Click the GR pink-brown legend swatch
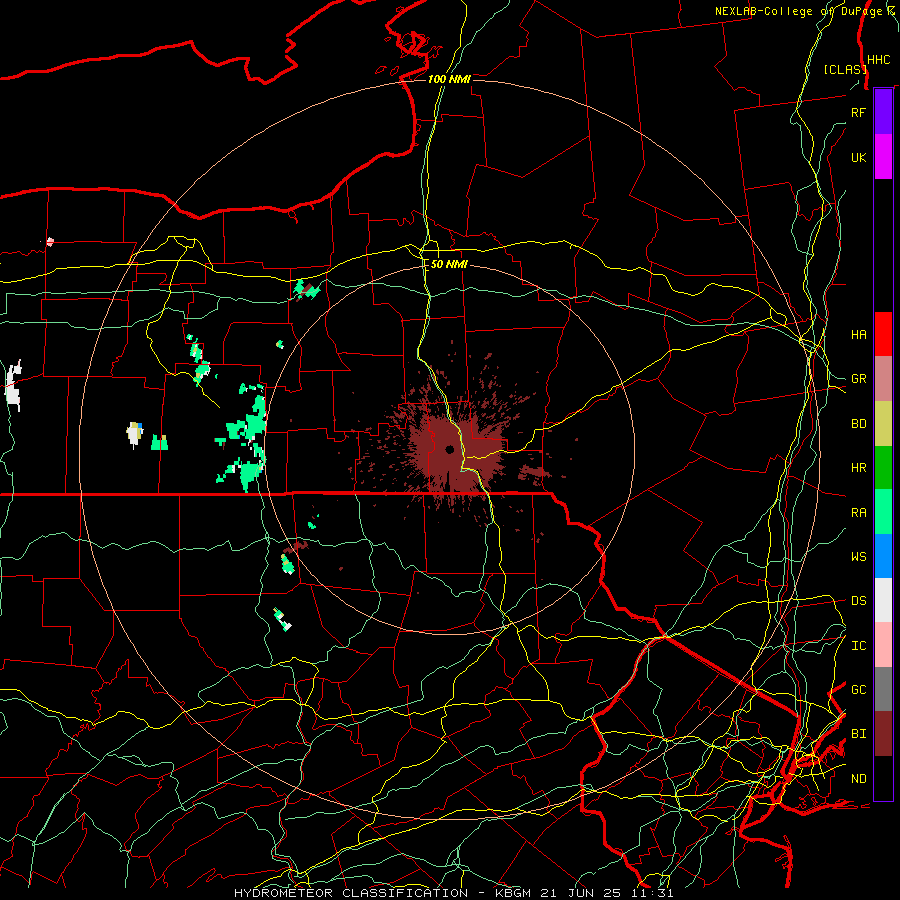The width and height of the screenshot is (900, 900). pos(883,379)
